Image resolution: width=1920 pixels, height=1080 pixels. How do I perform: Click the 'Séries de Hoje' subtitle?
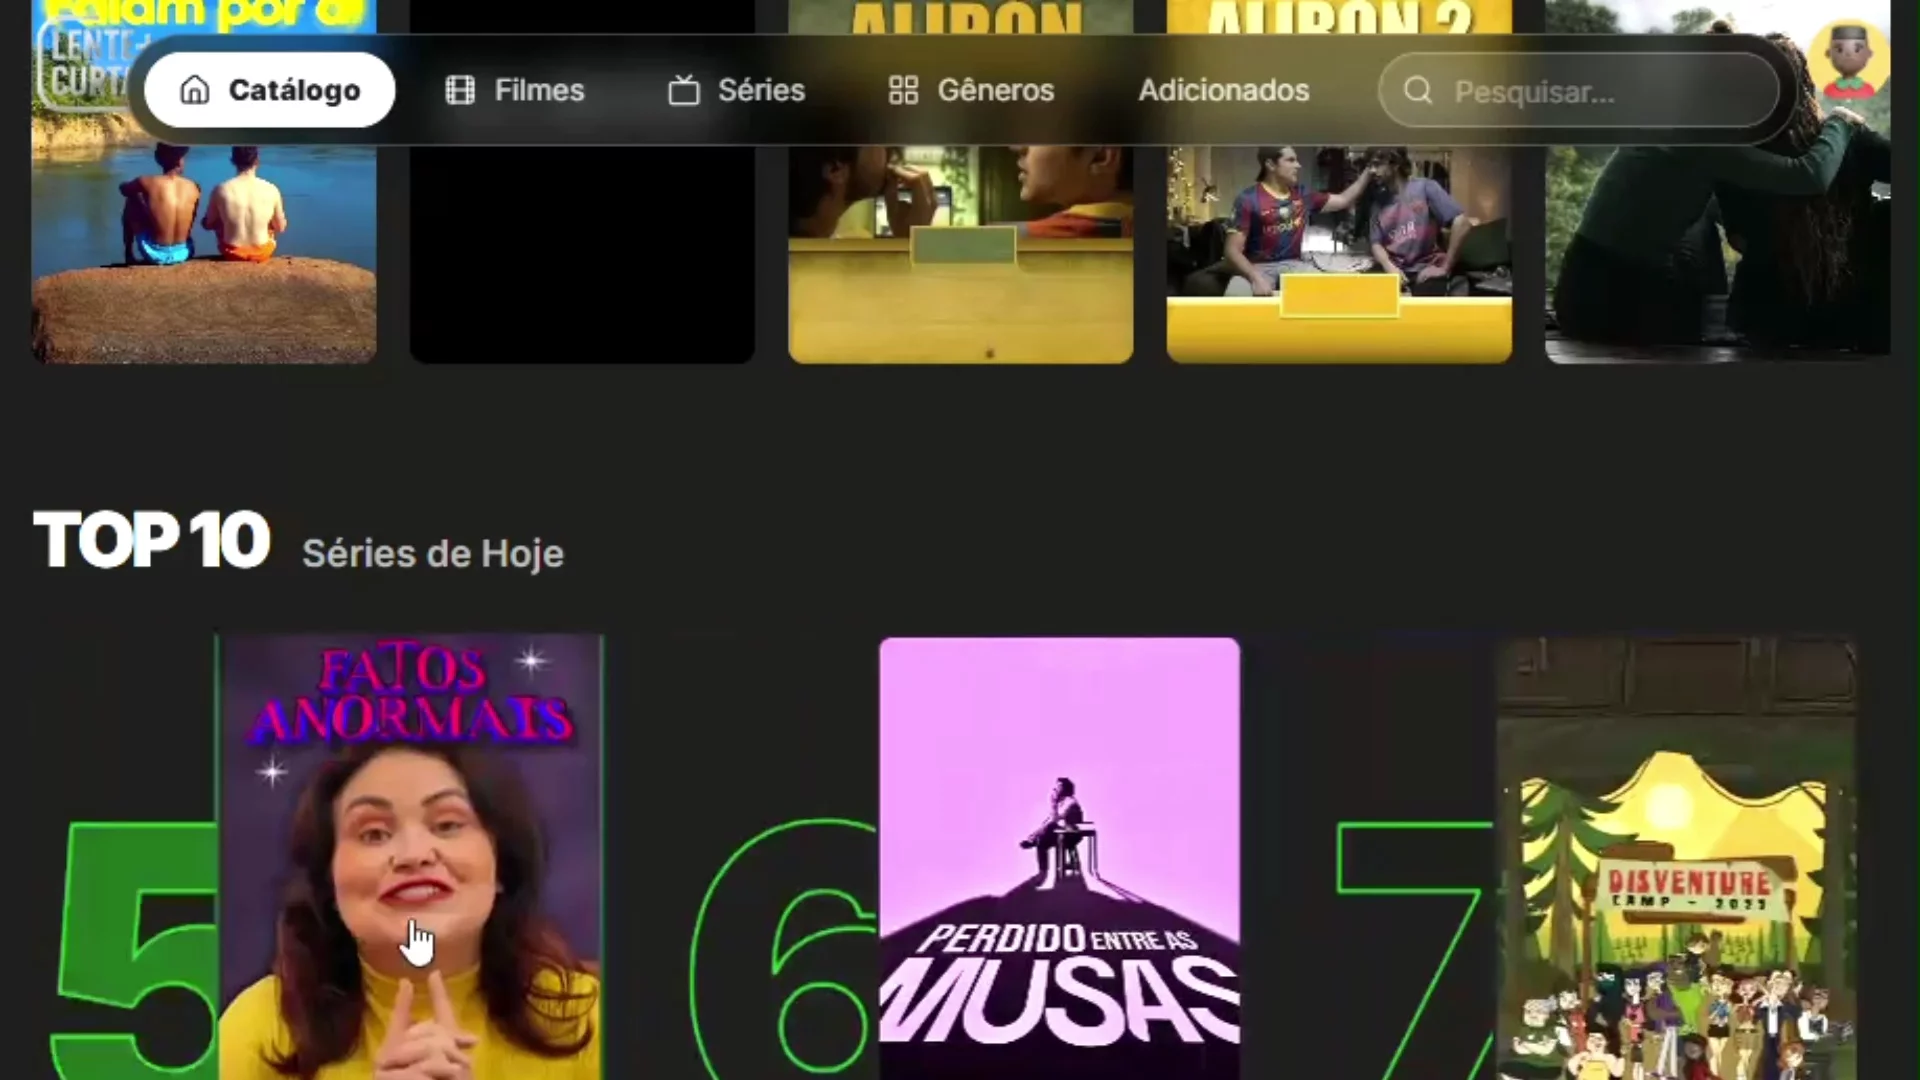(433, 554)
